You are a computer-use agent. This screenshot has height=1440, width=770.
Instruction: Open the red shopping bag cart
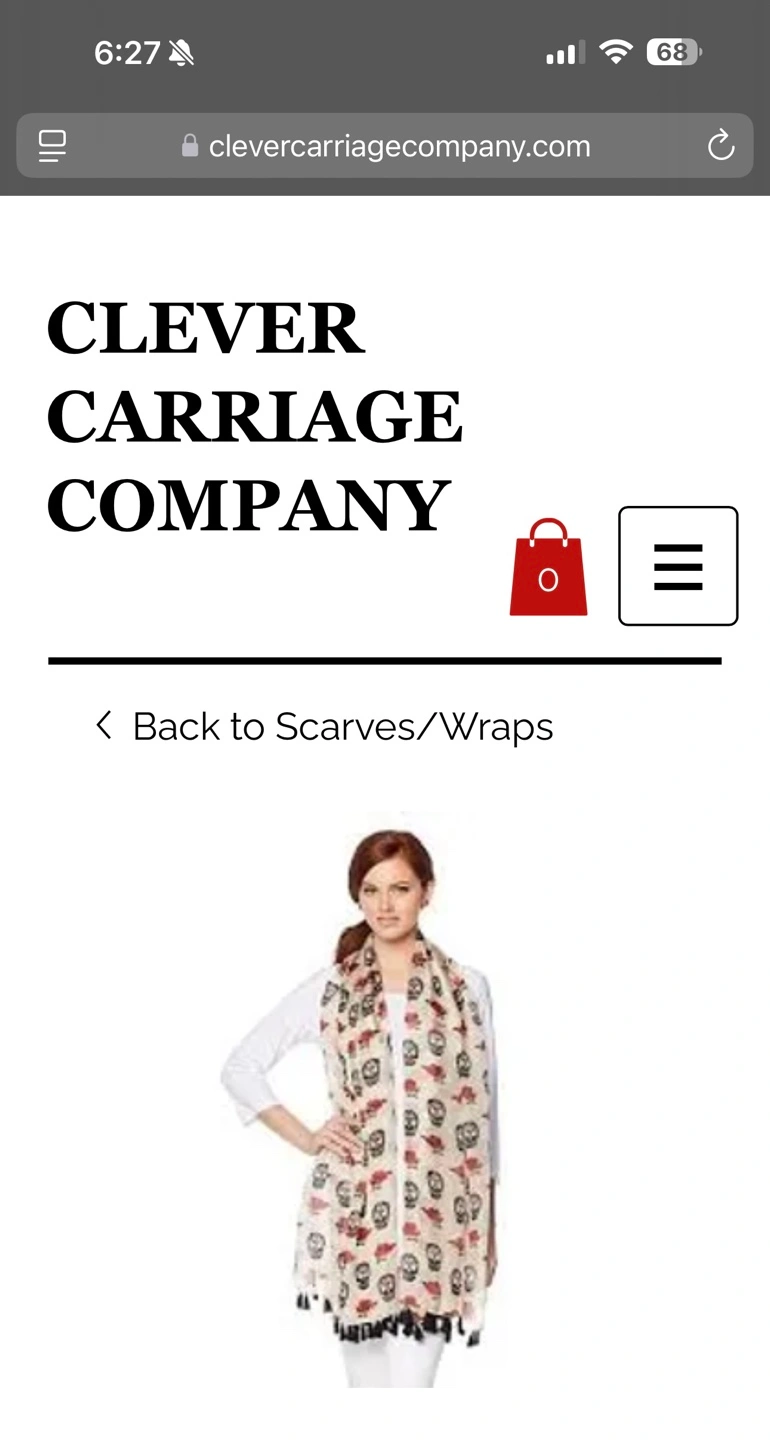548,567
